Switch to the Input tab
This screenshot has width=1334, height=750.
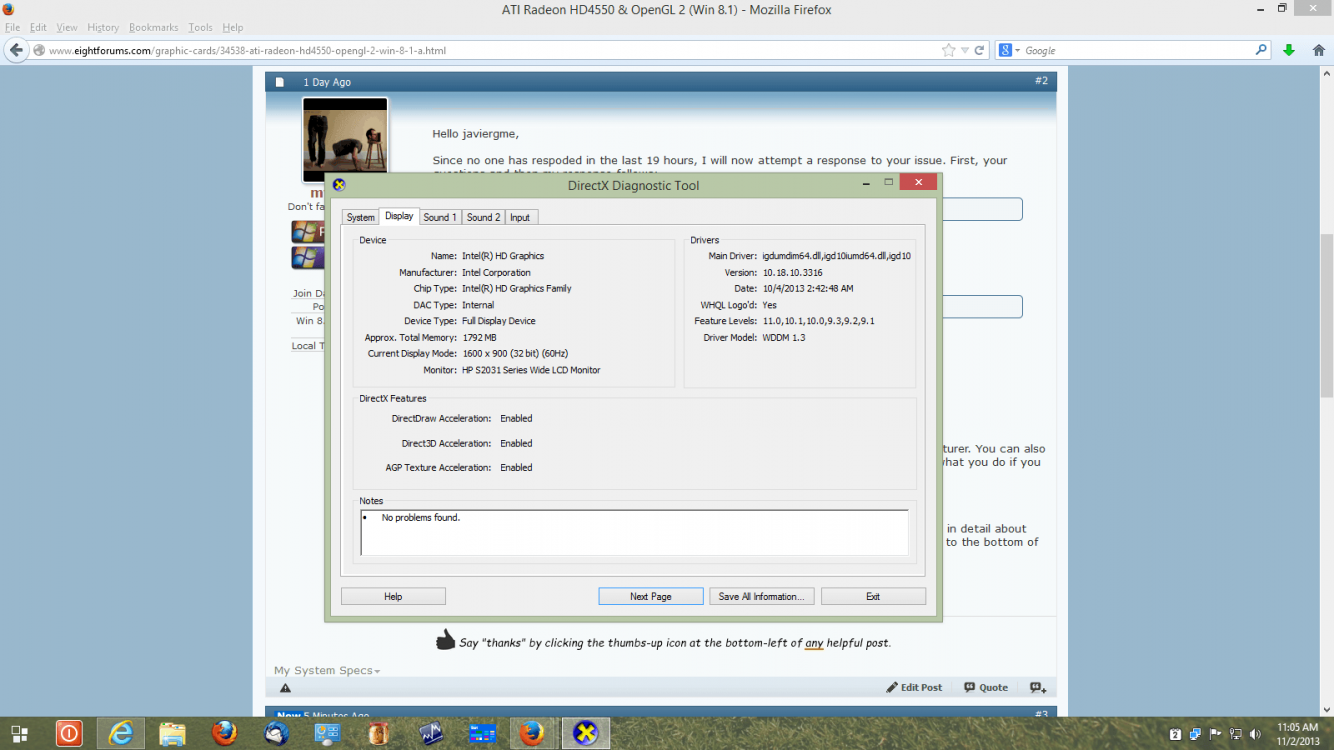[x=520, y=217]
